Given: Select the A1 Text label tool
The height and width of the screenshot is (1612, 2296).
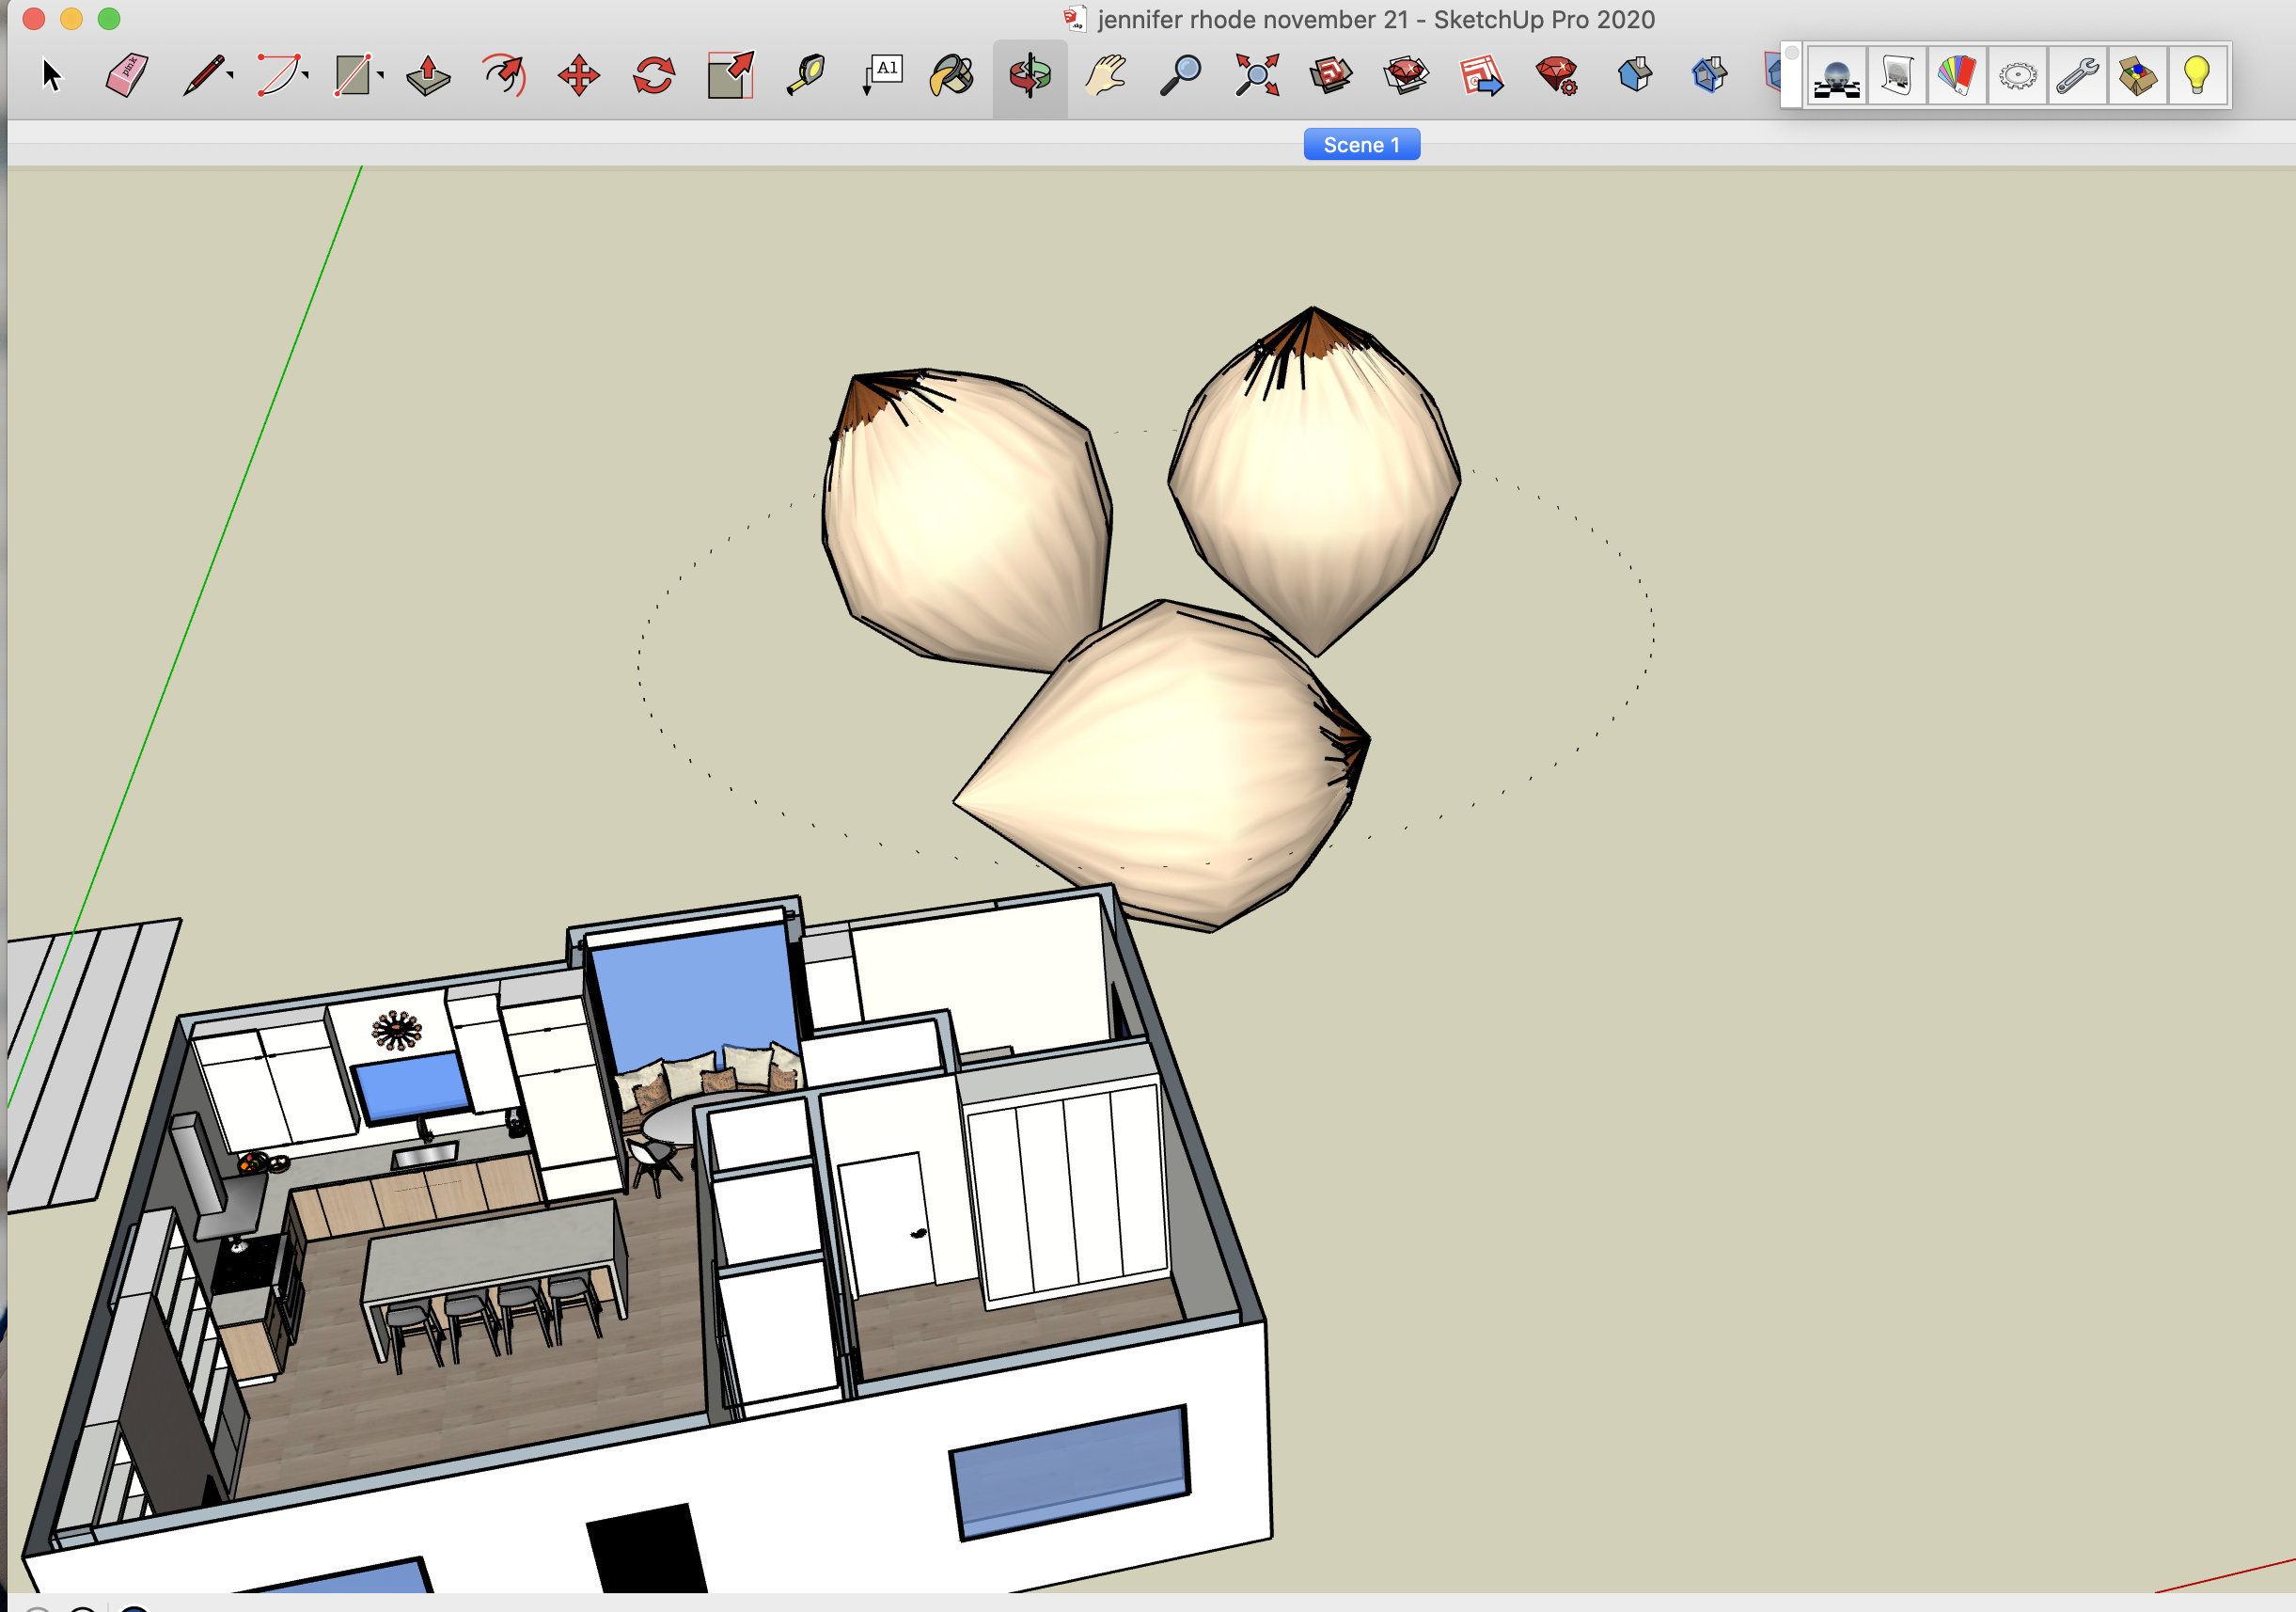Looking at the screenshot, I should click(x=881, y=75).
